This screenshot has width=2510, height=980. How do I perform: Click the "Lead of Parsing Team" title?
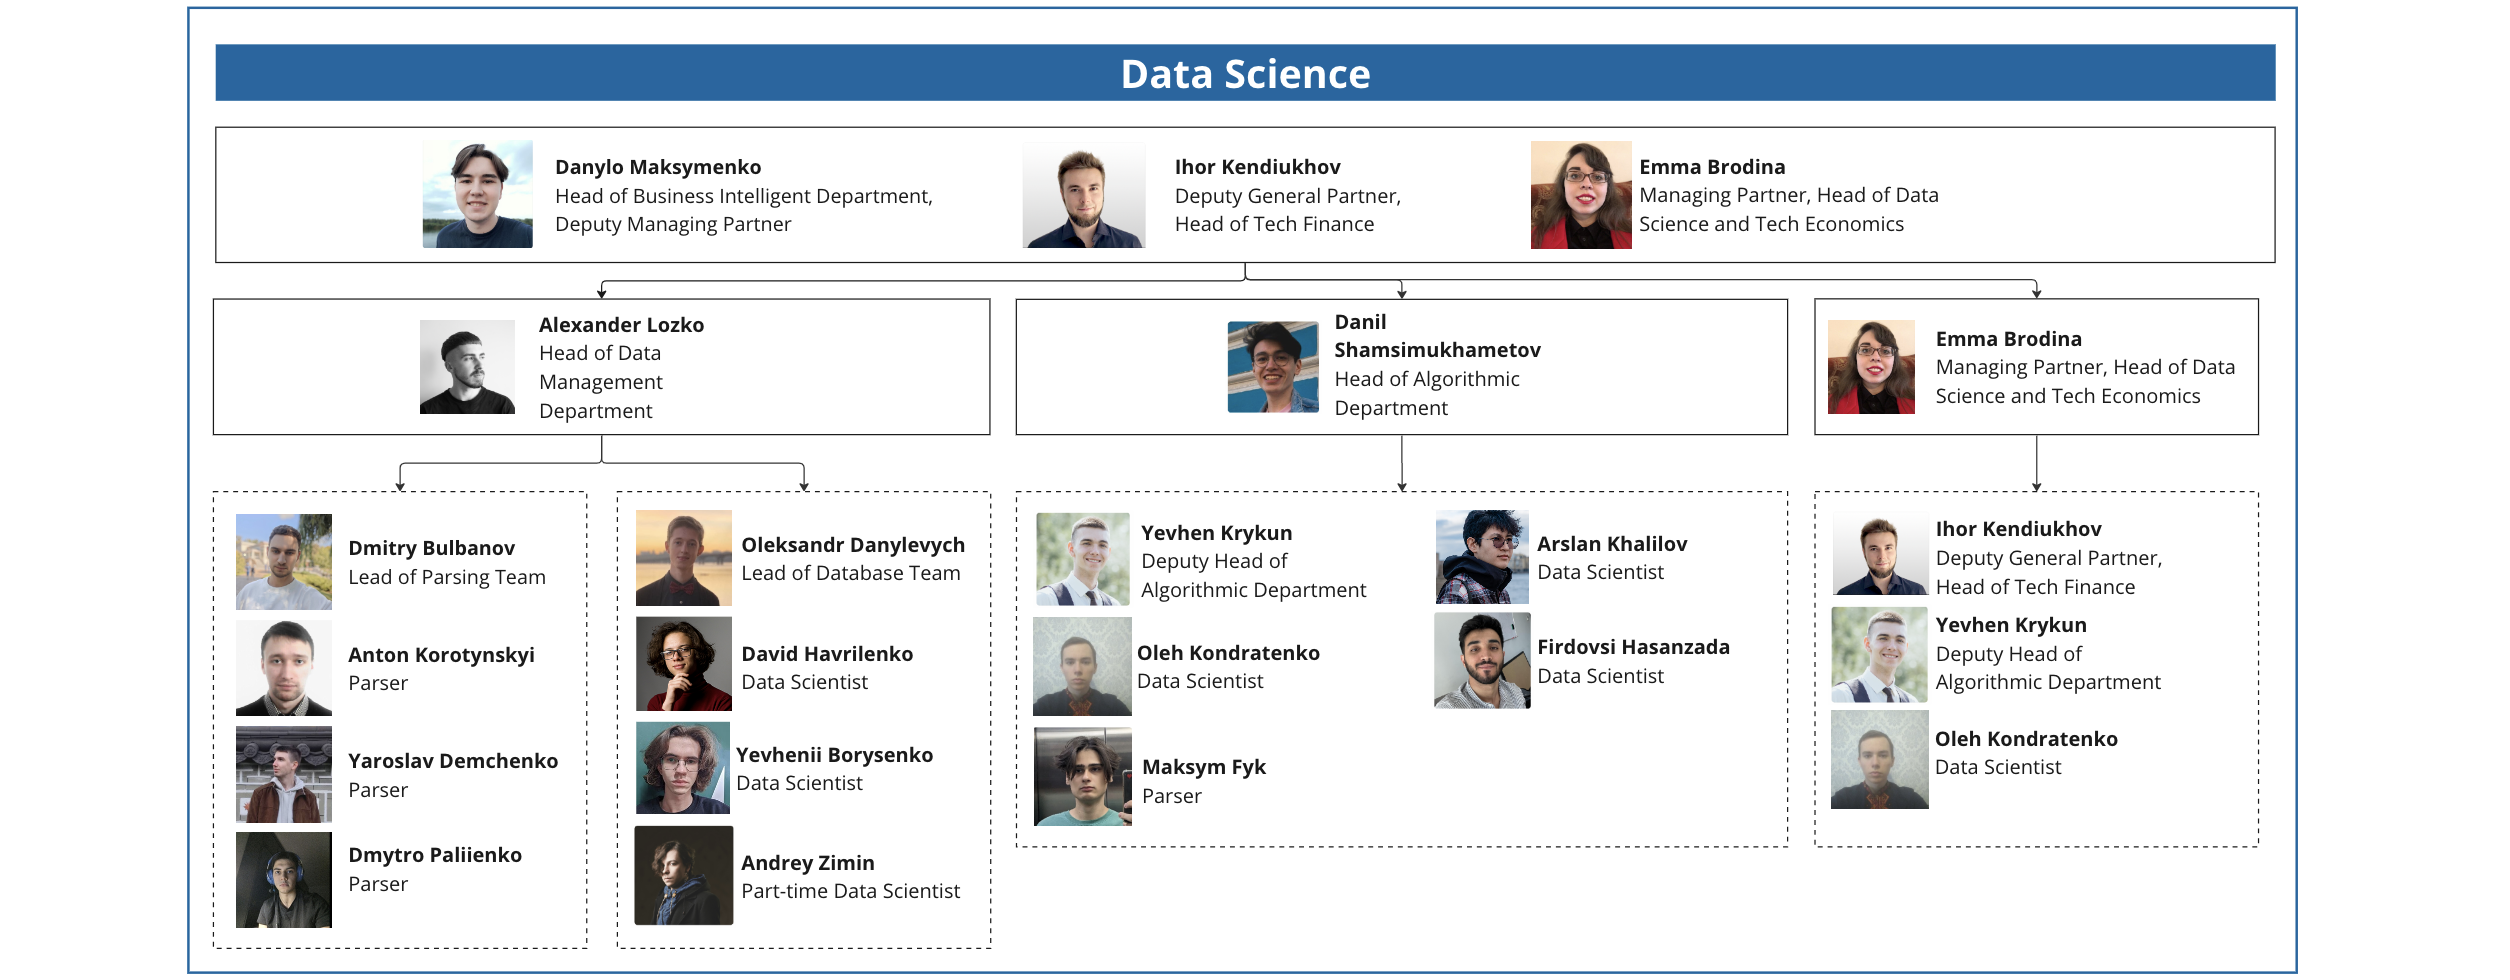pos(446,577)
